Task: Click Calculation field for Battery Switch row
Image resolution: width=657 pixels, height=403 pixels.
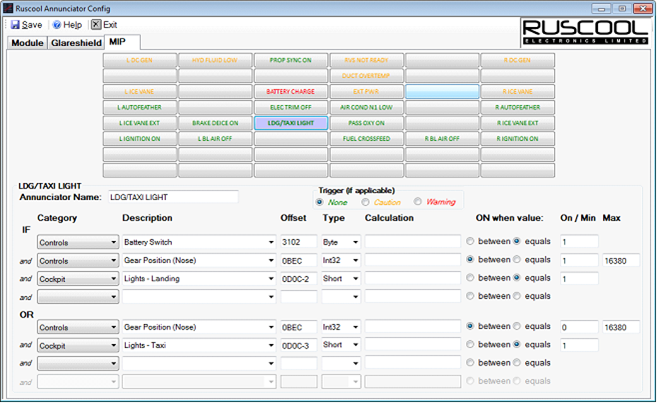Action: pos(412,242)
